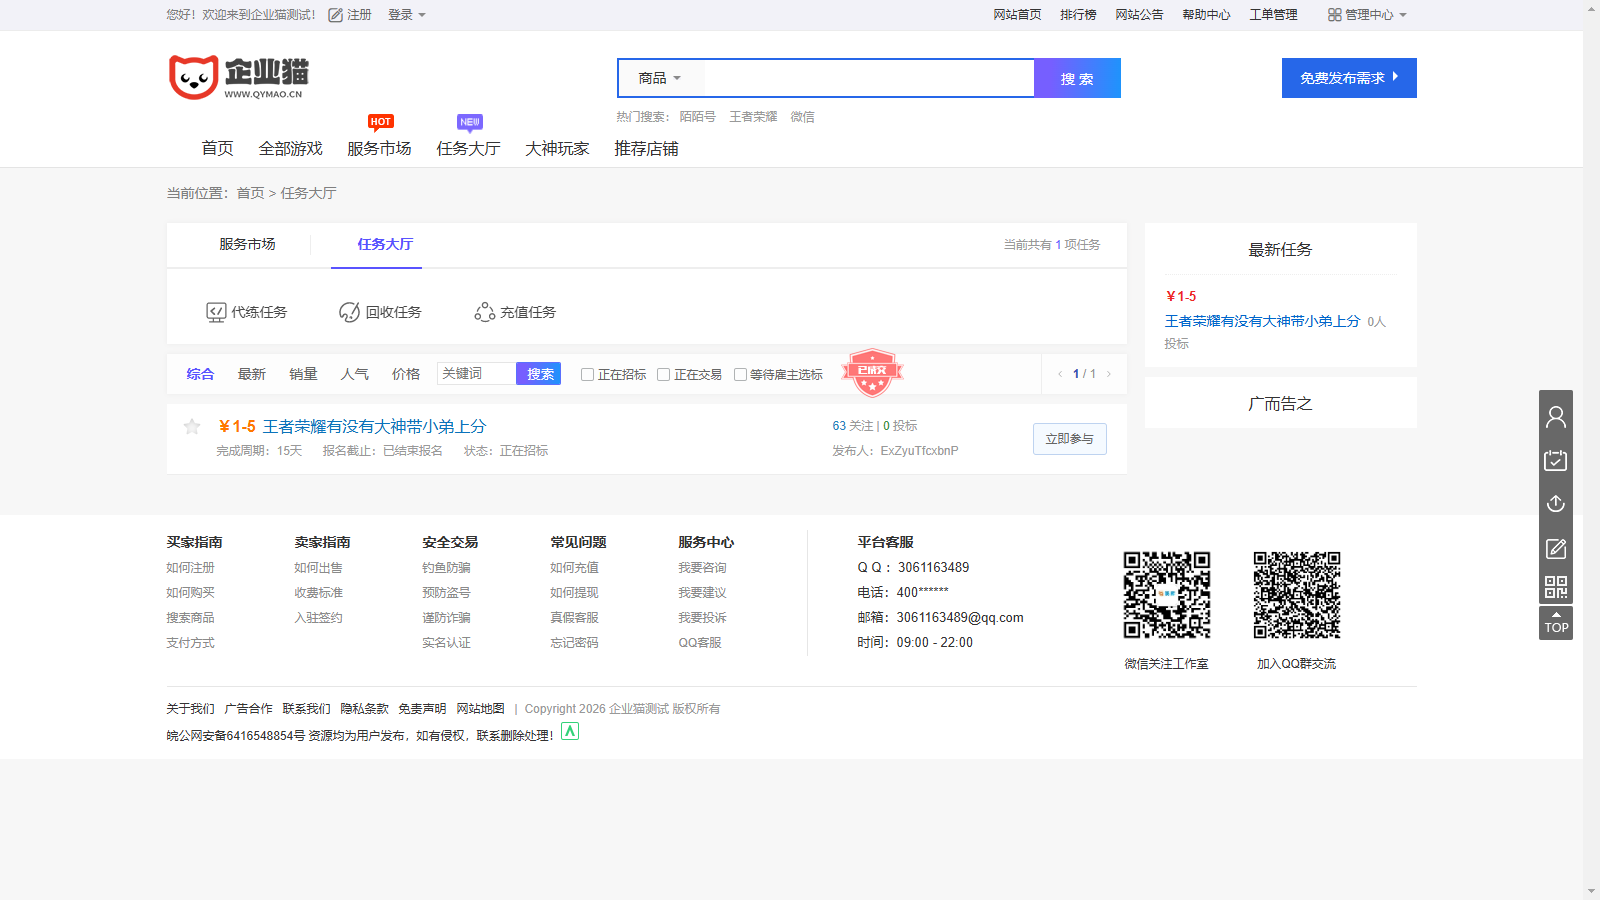The height and width of the screenshot is (900, 1600).
Task: Expand the 管理中心 dropdown menu
Action: tap(1368, 14)
